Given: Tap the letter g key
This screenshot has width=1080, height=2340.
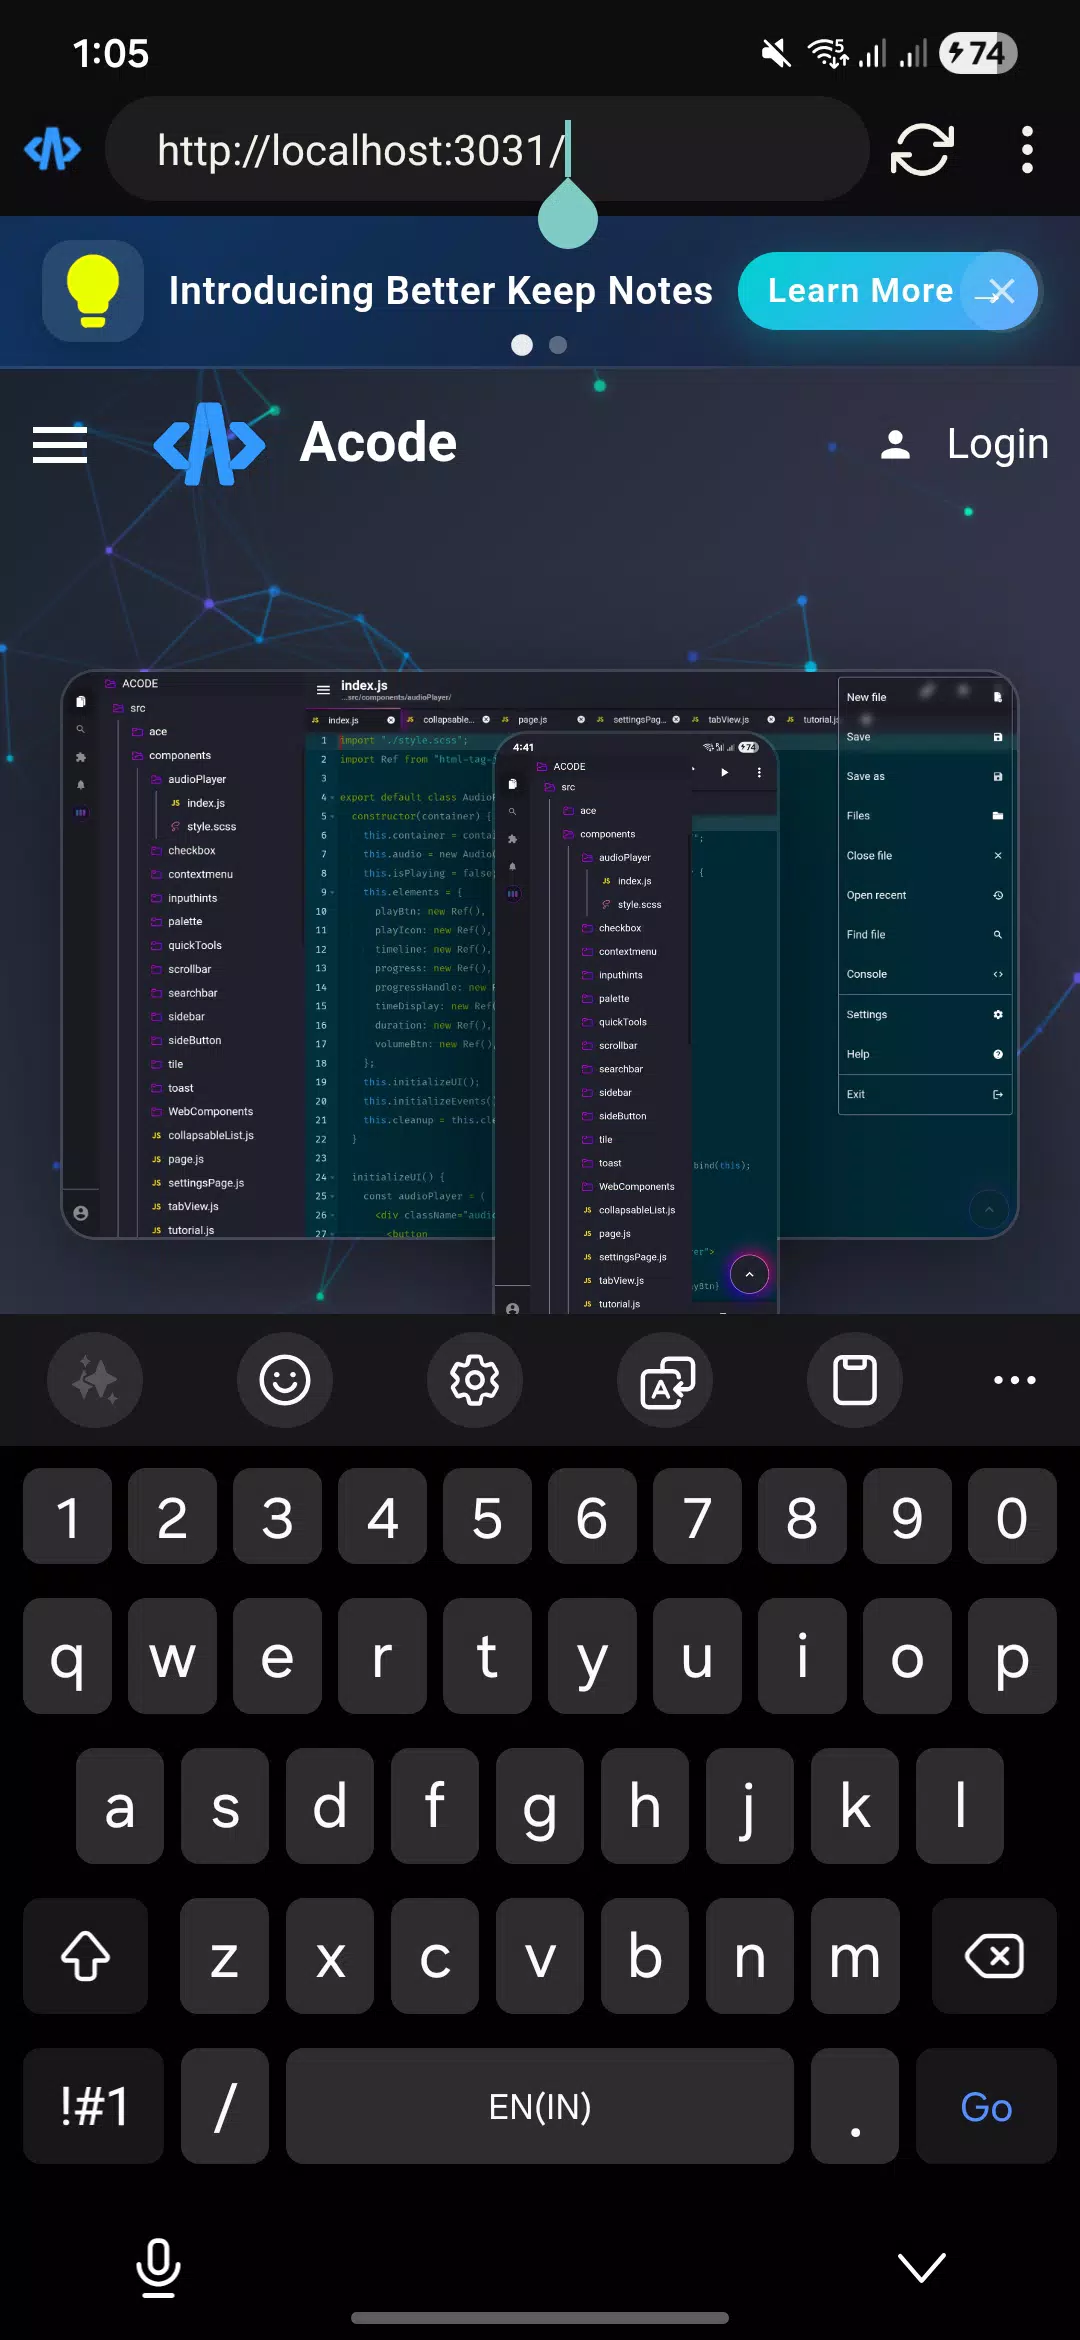Looking at the screenshot, I should pos(540,1806).
